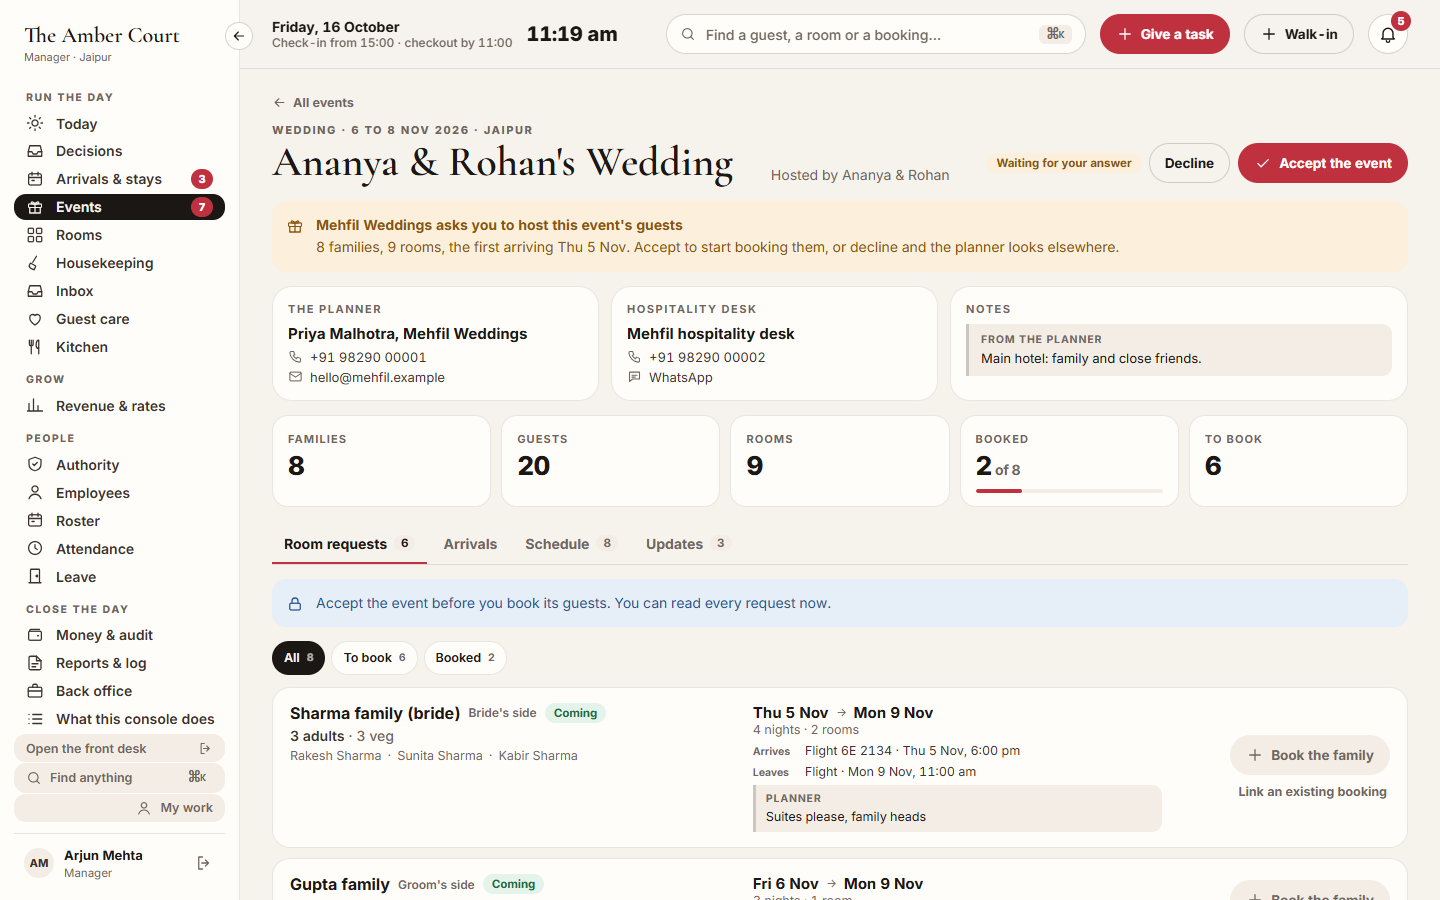Open Reports & log
Screen dimensions: 1440x900
click(119, 663)
